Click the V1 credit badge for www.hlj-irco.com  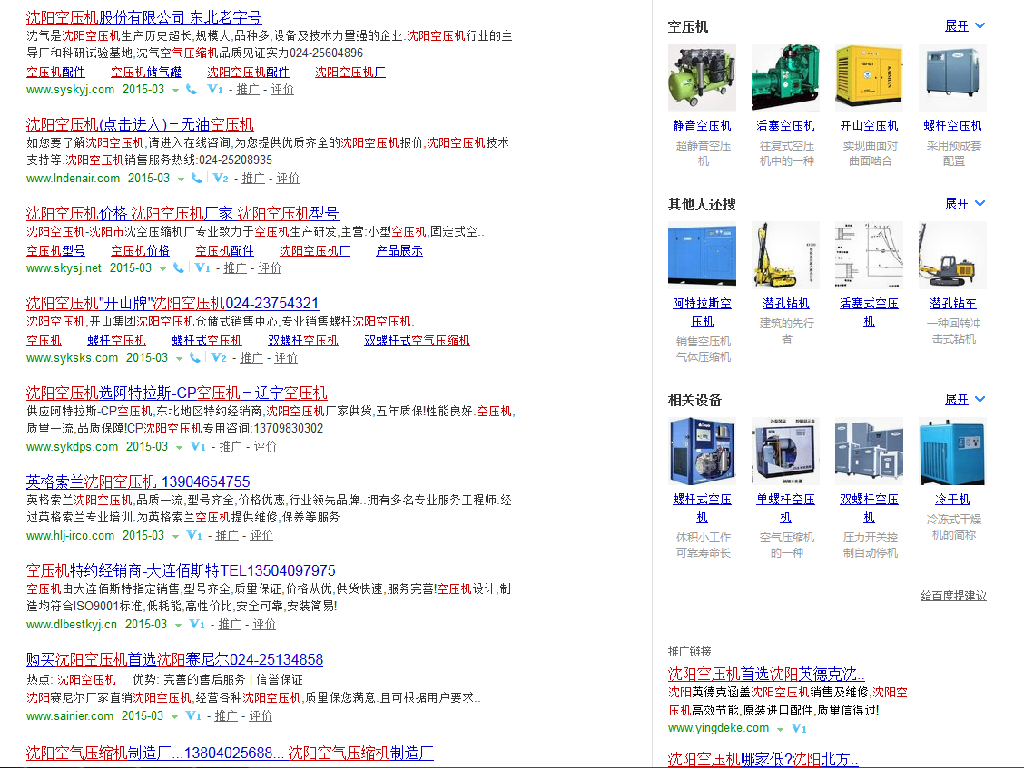pos(194,536)
